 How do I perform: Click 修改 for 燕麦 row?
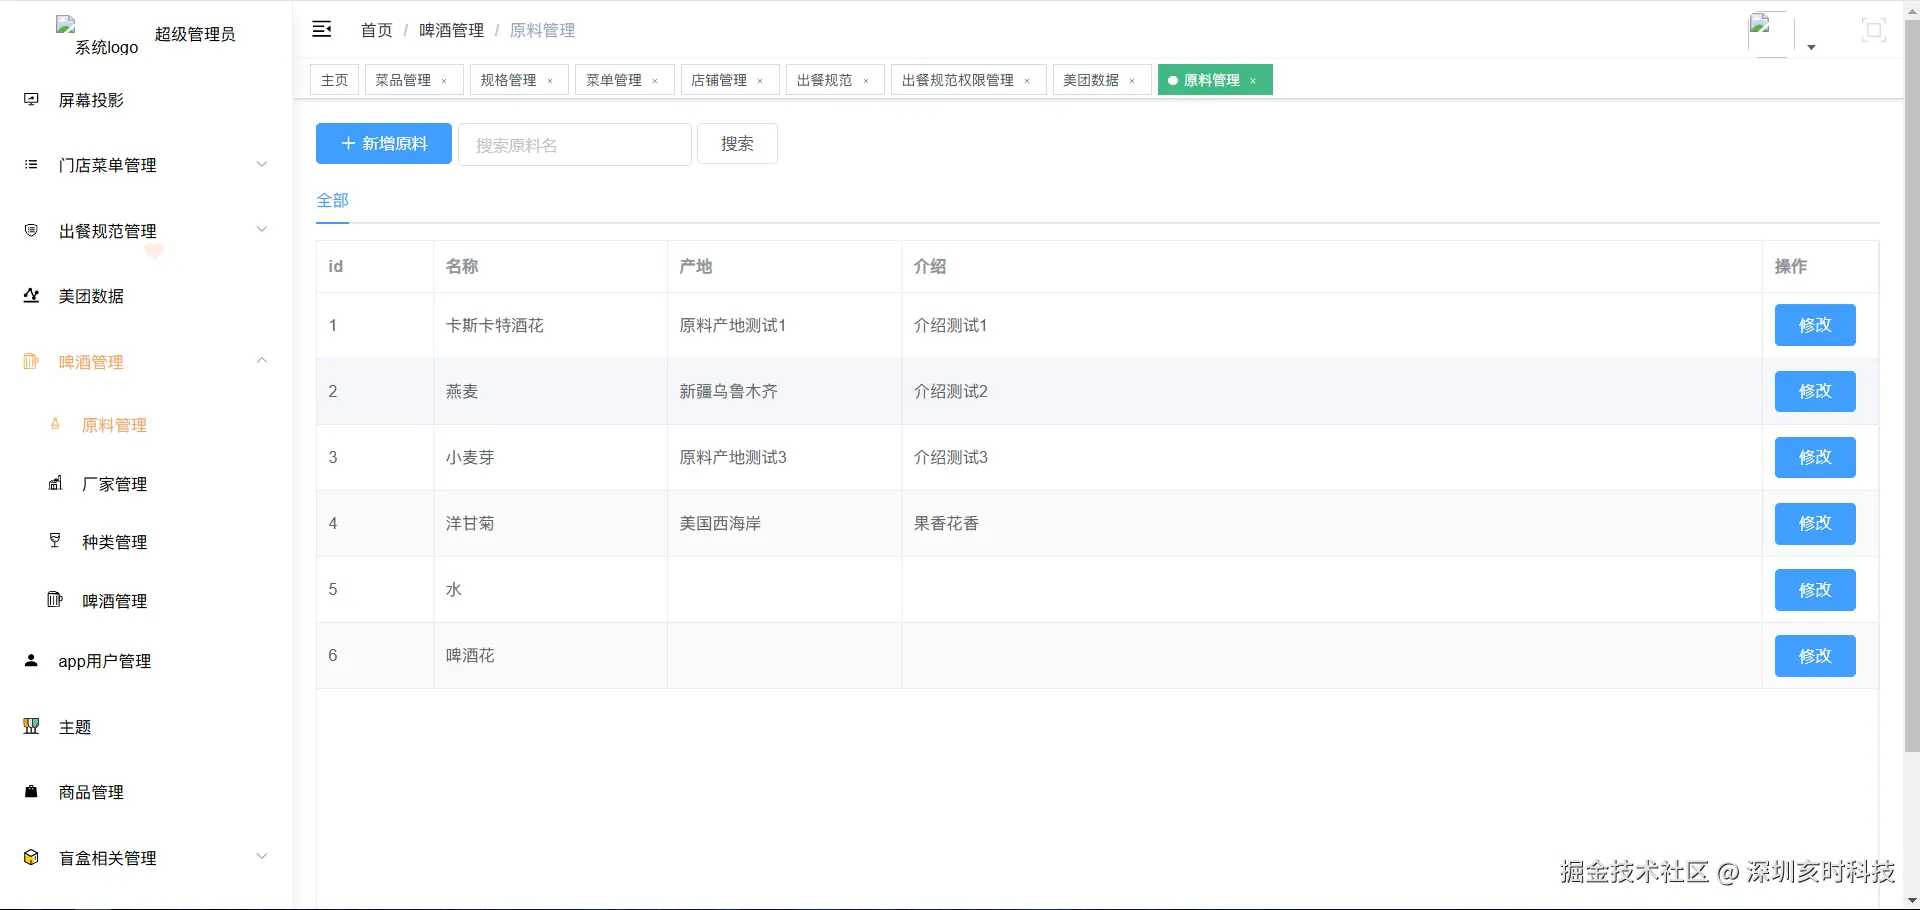click(x=1815, y=391)
